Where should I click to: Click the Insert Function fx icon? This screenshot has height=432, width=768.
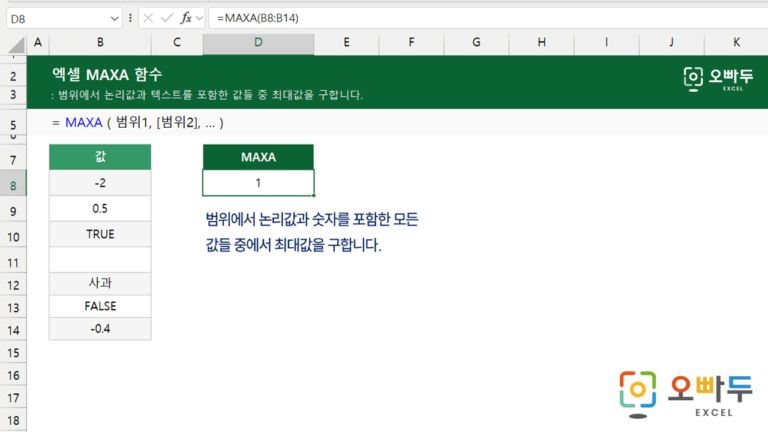point(186,18)
